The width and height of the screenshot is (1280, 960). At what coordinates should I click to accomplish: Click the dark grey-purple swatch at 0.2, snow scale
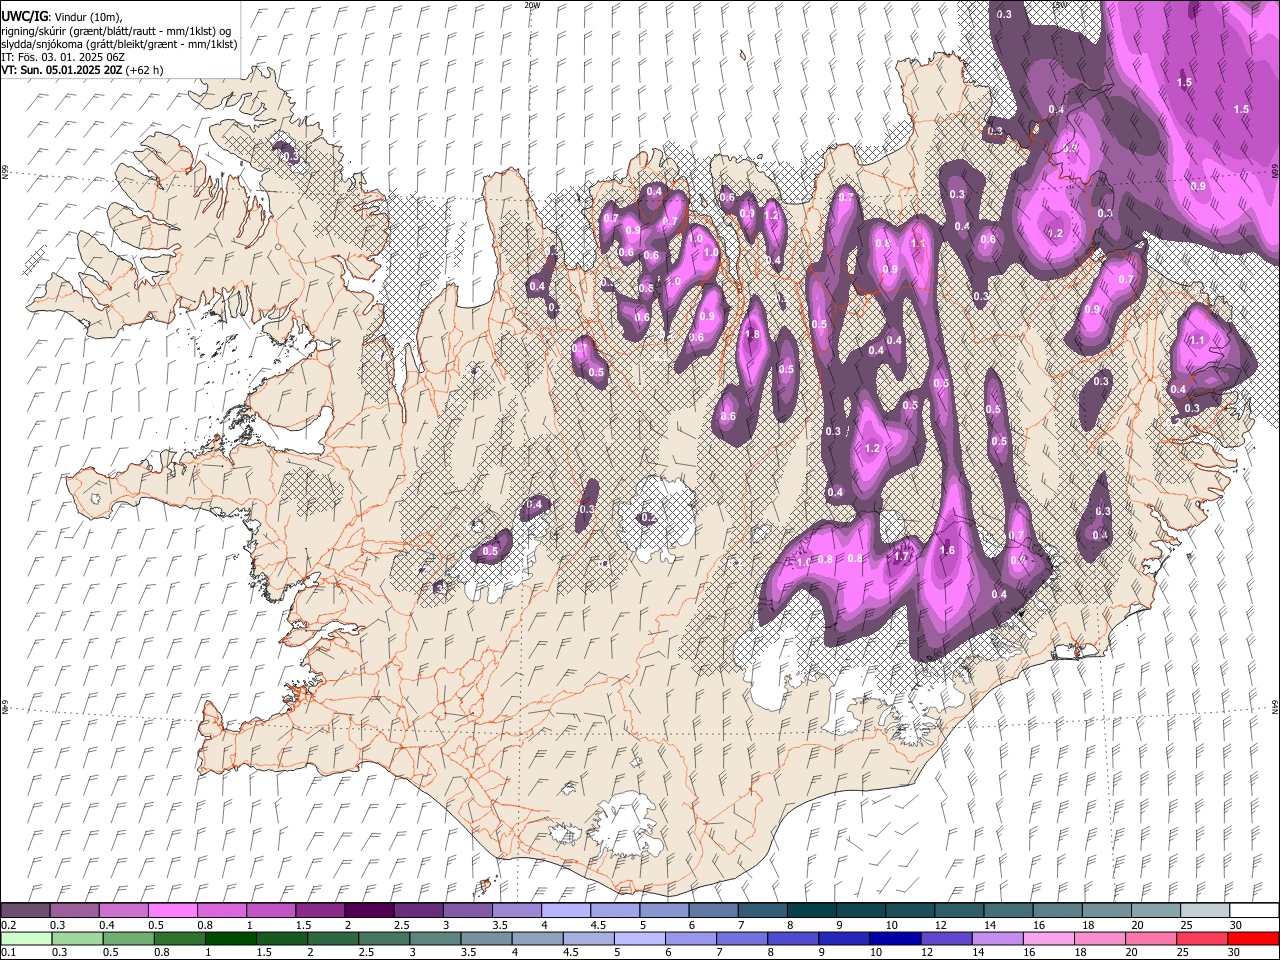click(25, 911)
